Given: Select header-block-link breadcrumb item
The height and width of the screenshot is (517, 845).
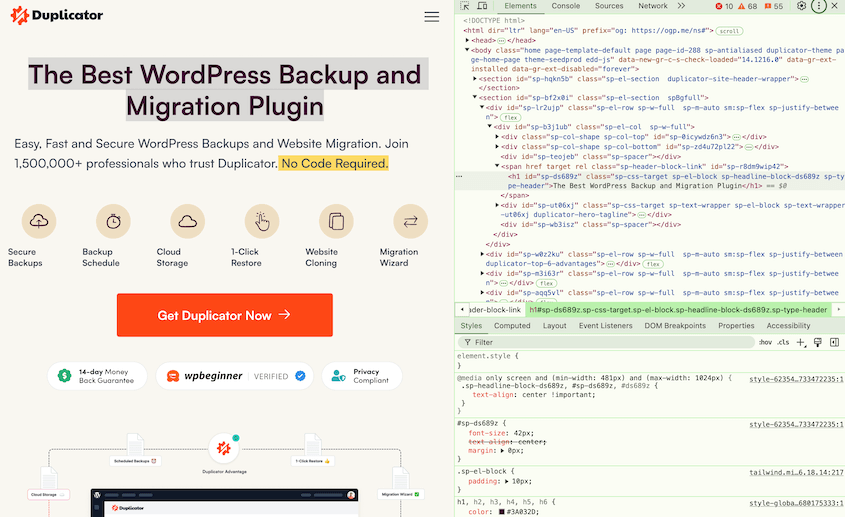Looking at the screenshot, I should pyautogui.click(x=495, y=310).
